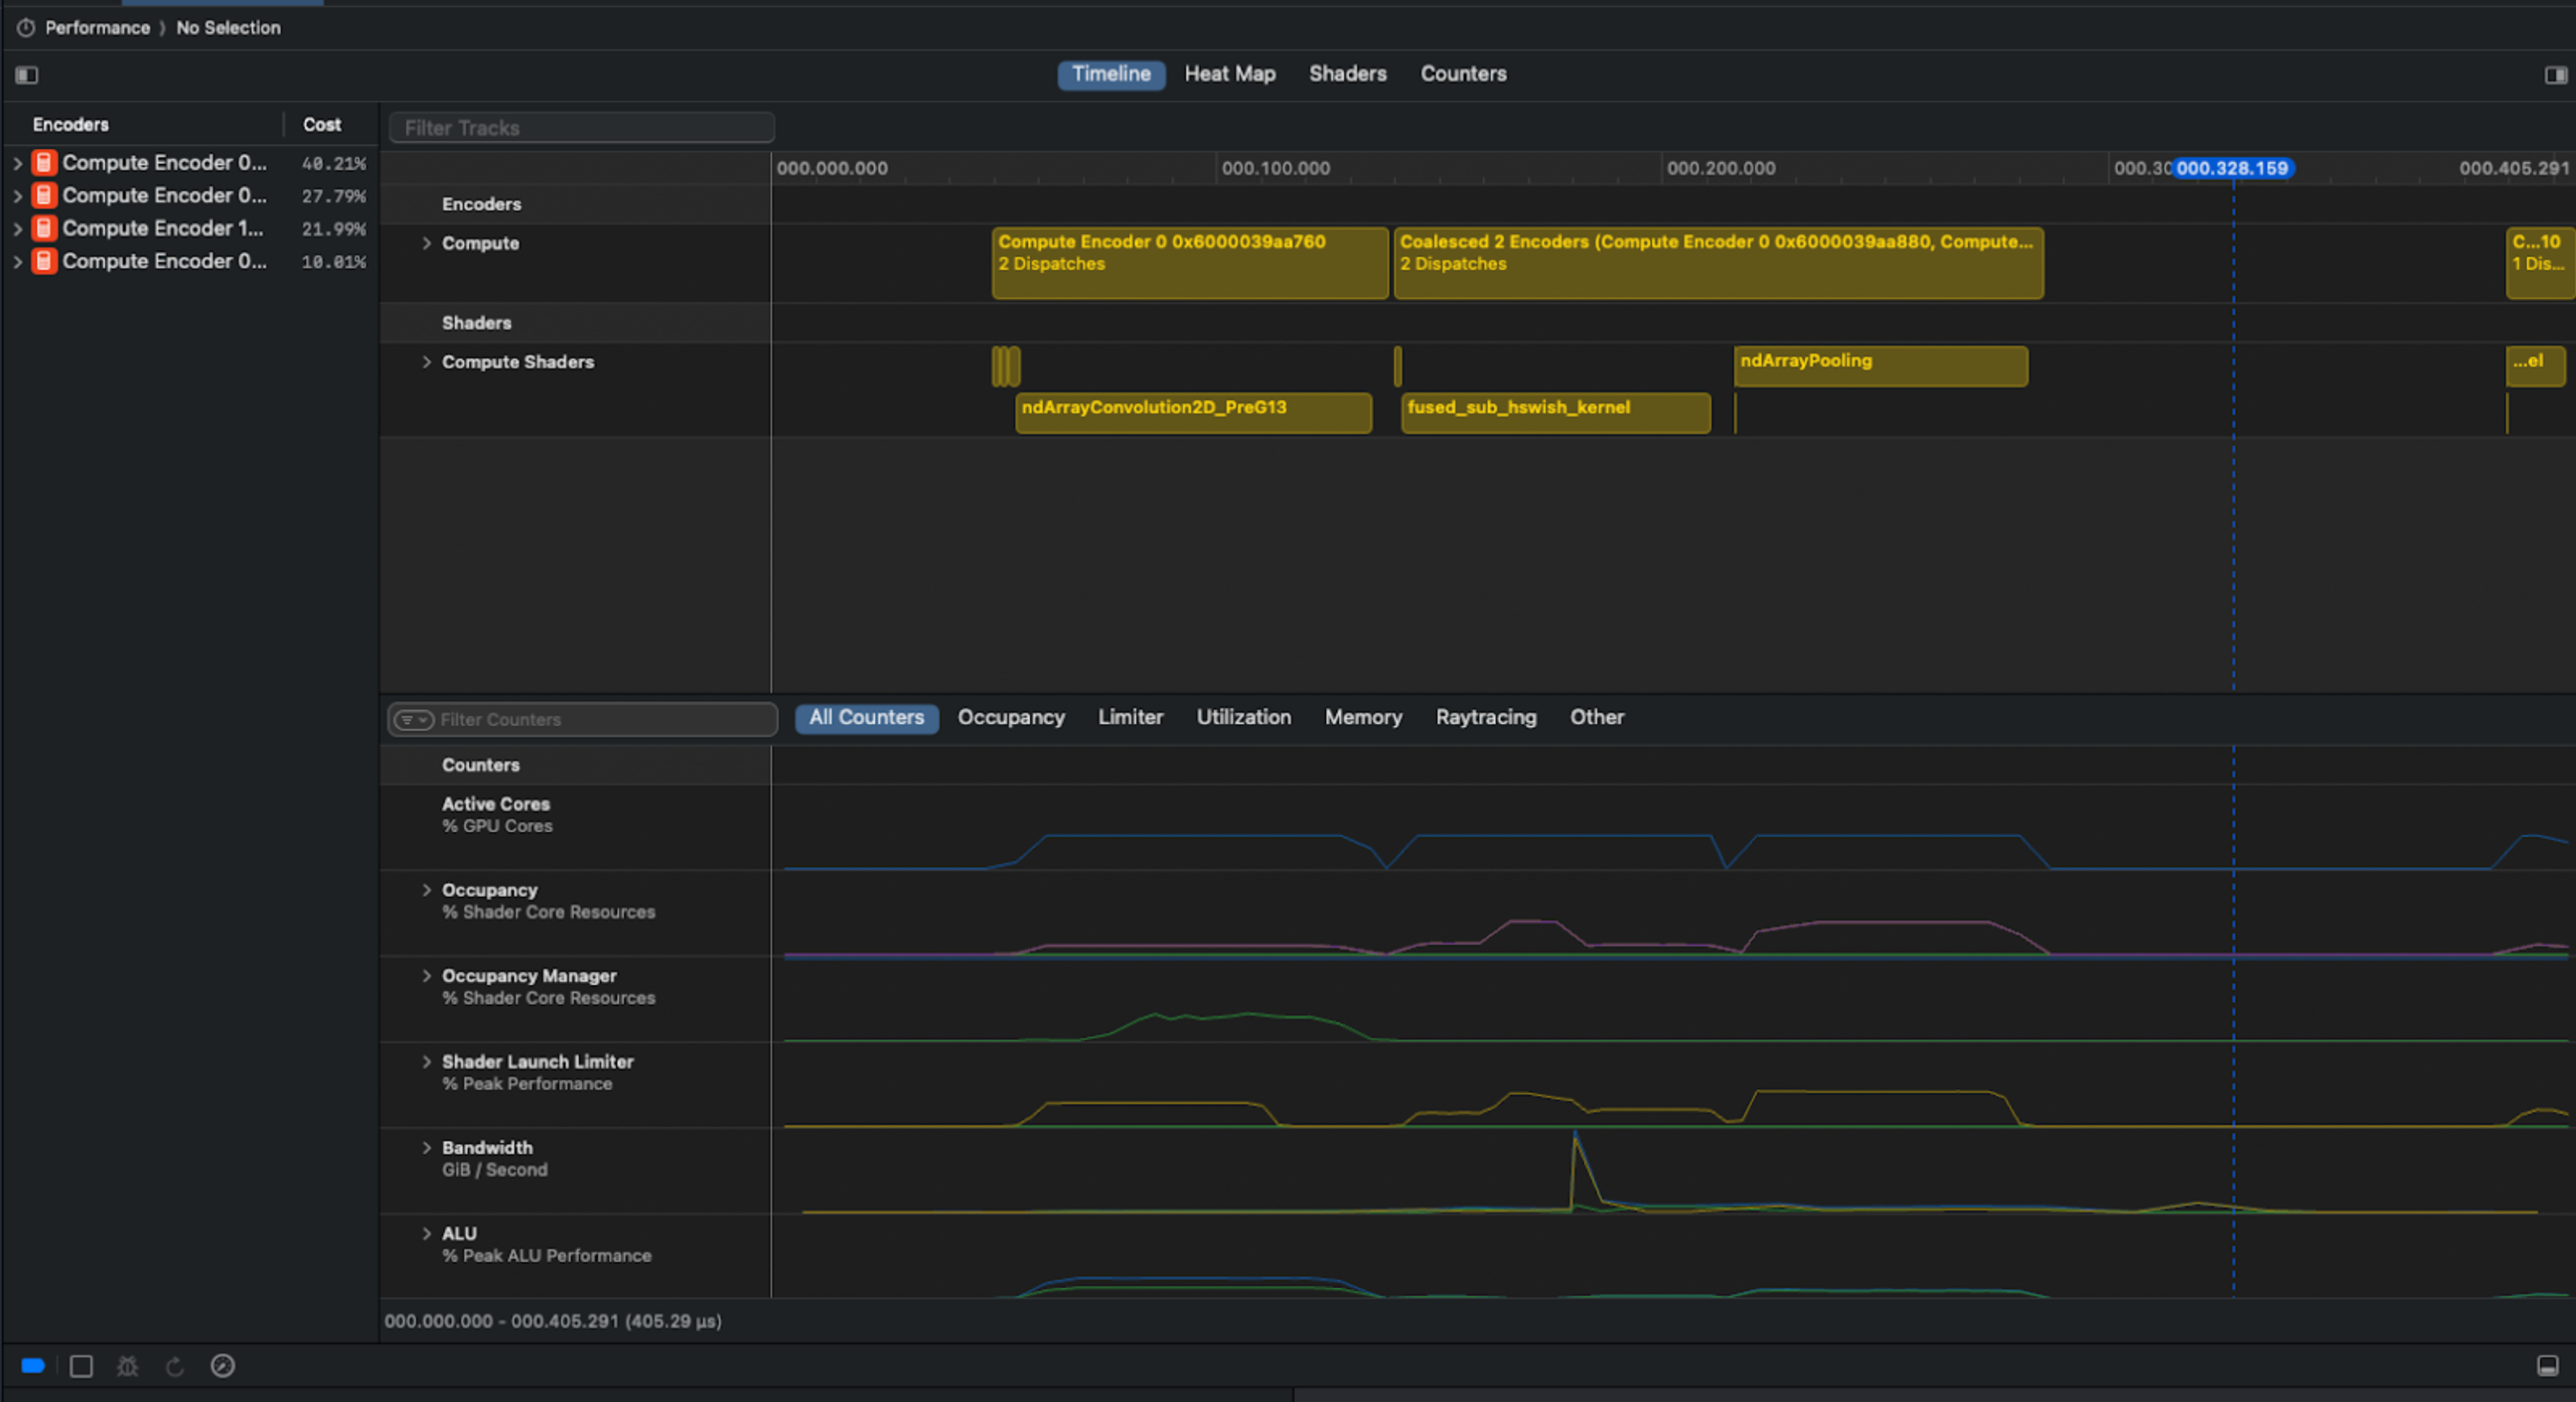Click the bug debug icon
Screen dimensions: 2576x1402
click(x=127, y=1366)
